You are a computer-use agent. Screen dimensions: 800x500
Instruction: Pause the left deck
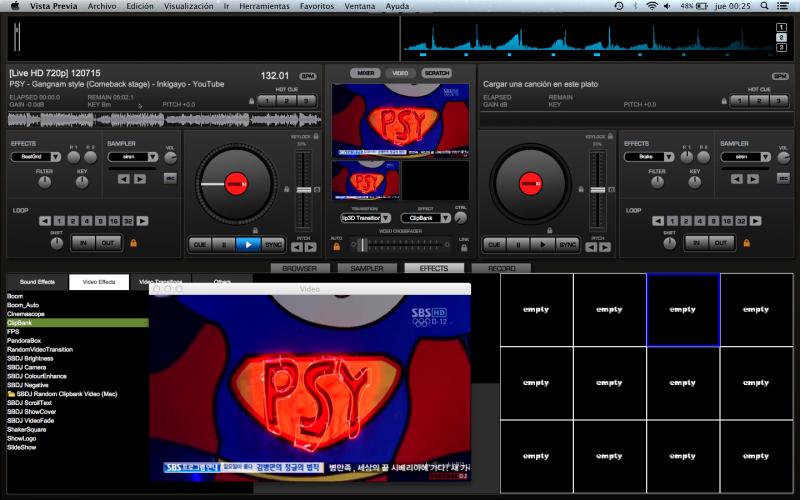tap(224, 245)
